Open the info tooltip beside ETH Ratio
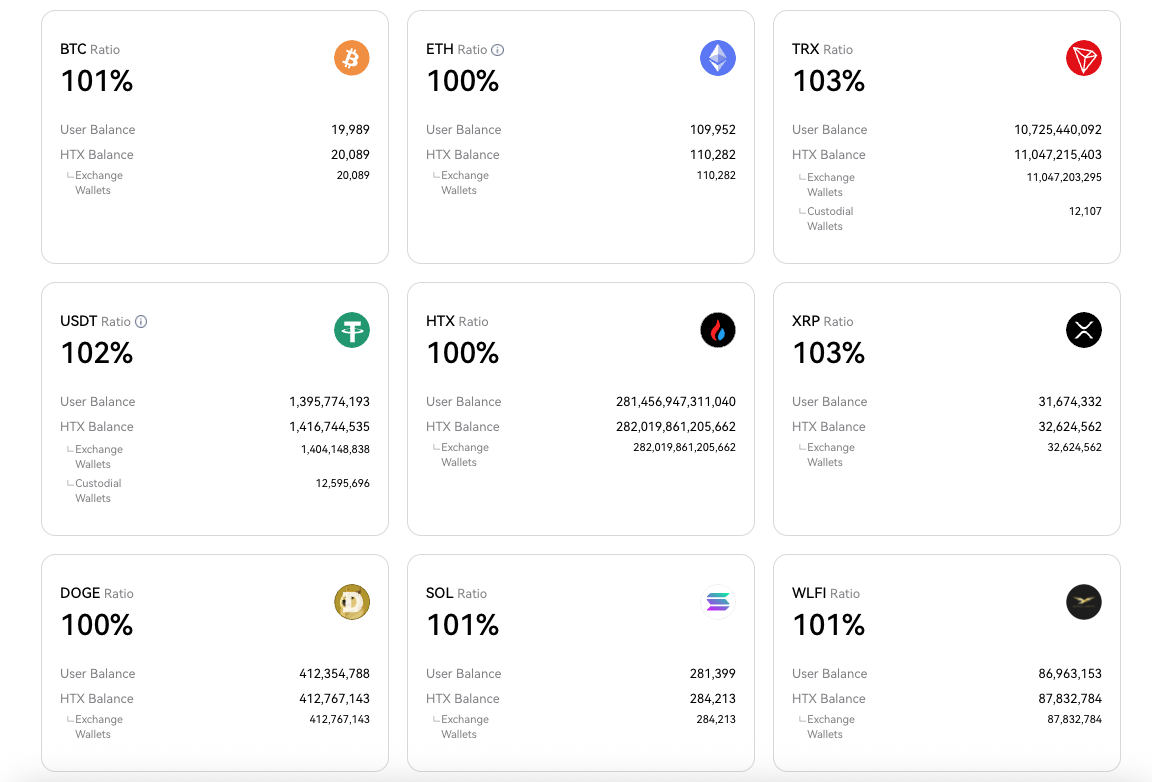1152x782 pixels. [x=498, y=50]
